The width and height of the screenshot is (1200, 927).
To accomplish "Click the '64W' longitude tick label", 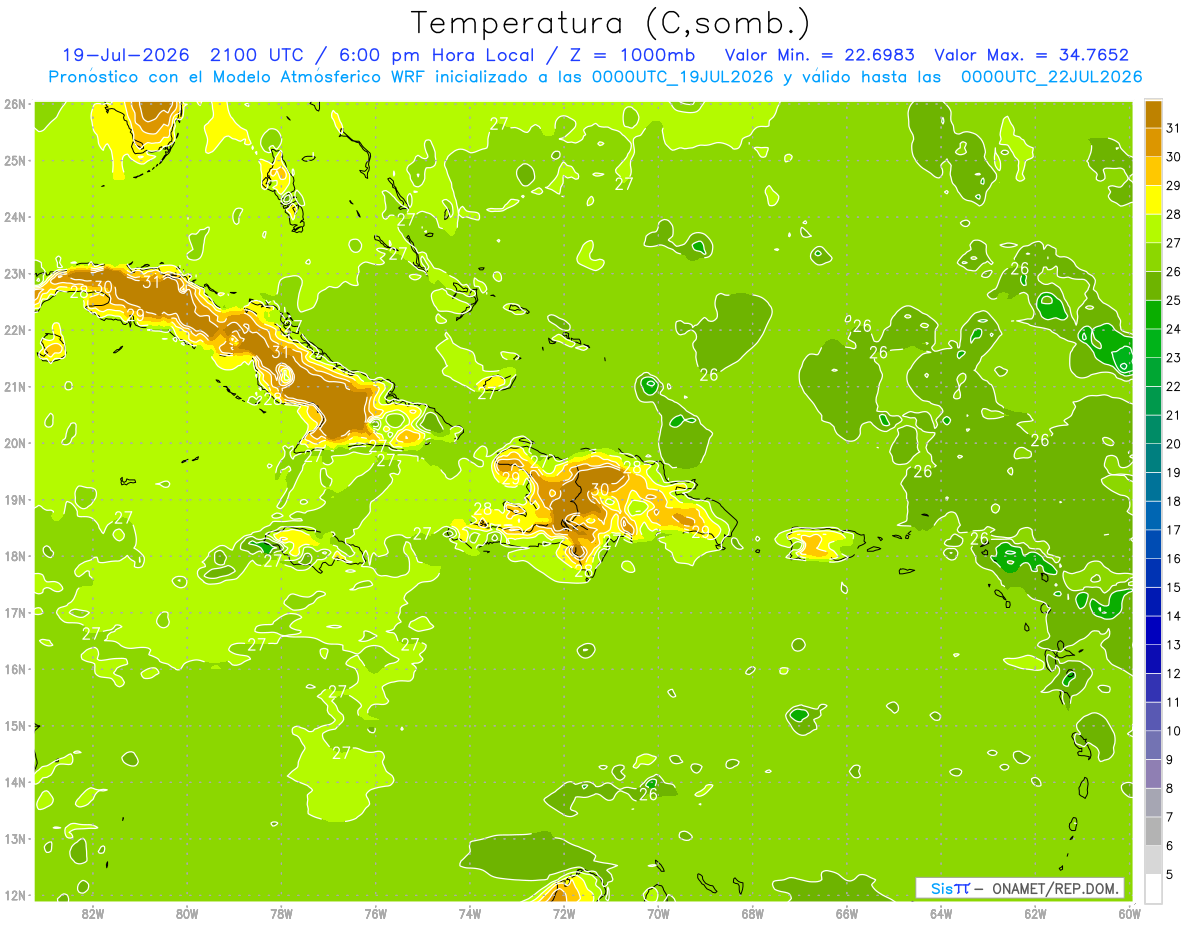I will (941, 913).
